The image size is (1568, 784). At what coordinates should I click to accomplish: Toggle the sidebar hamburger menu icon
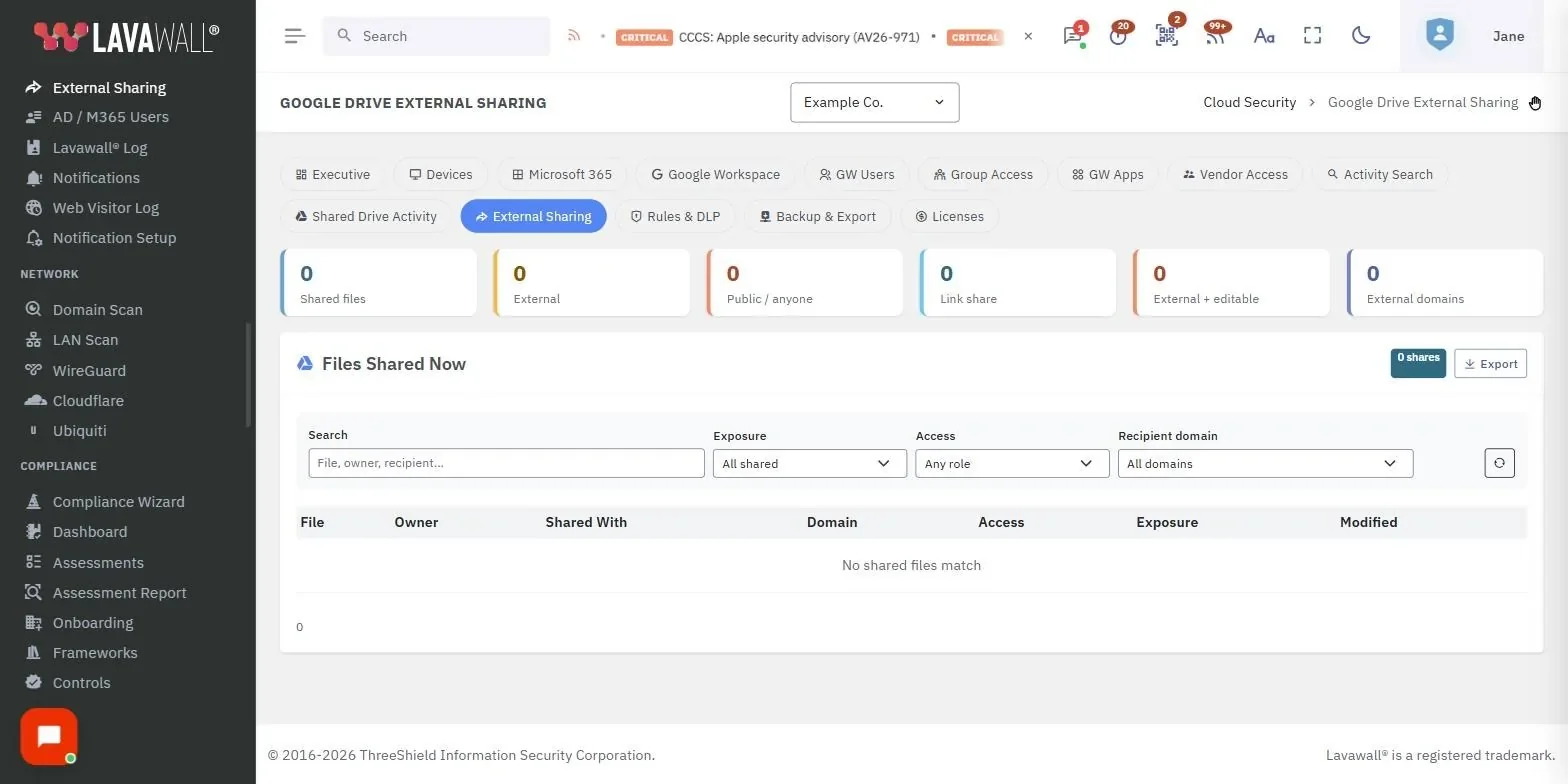coord(294,36)
